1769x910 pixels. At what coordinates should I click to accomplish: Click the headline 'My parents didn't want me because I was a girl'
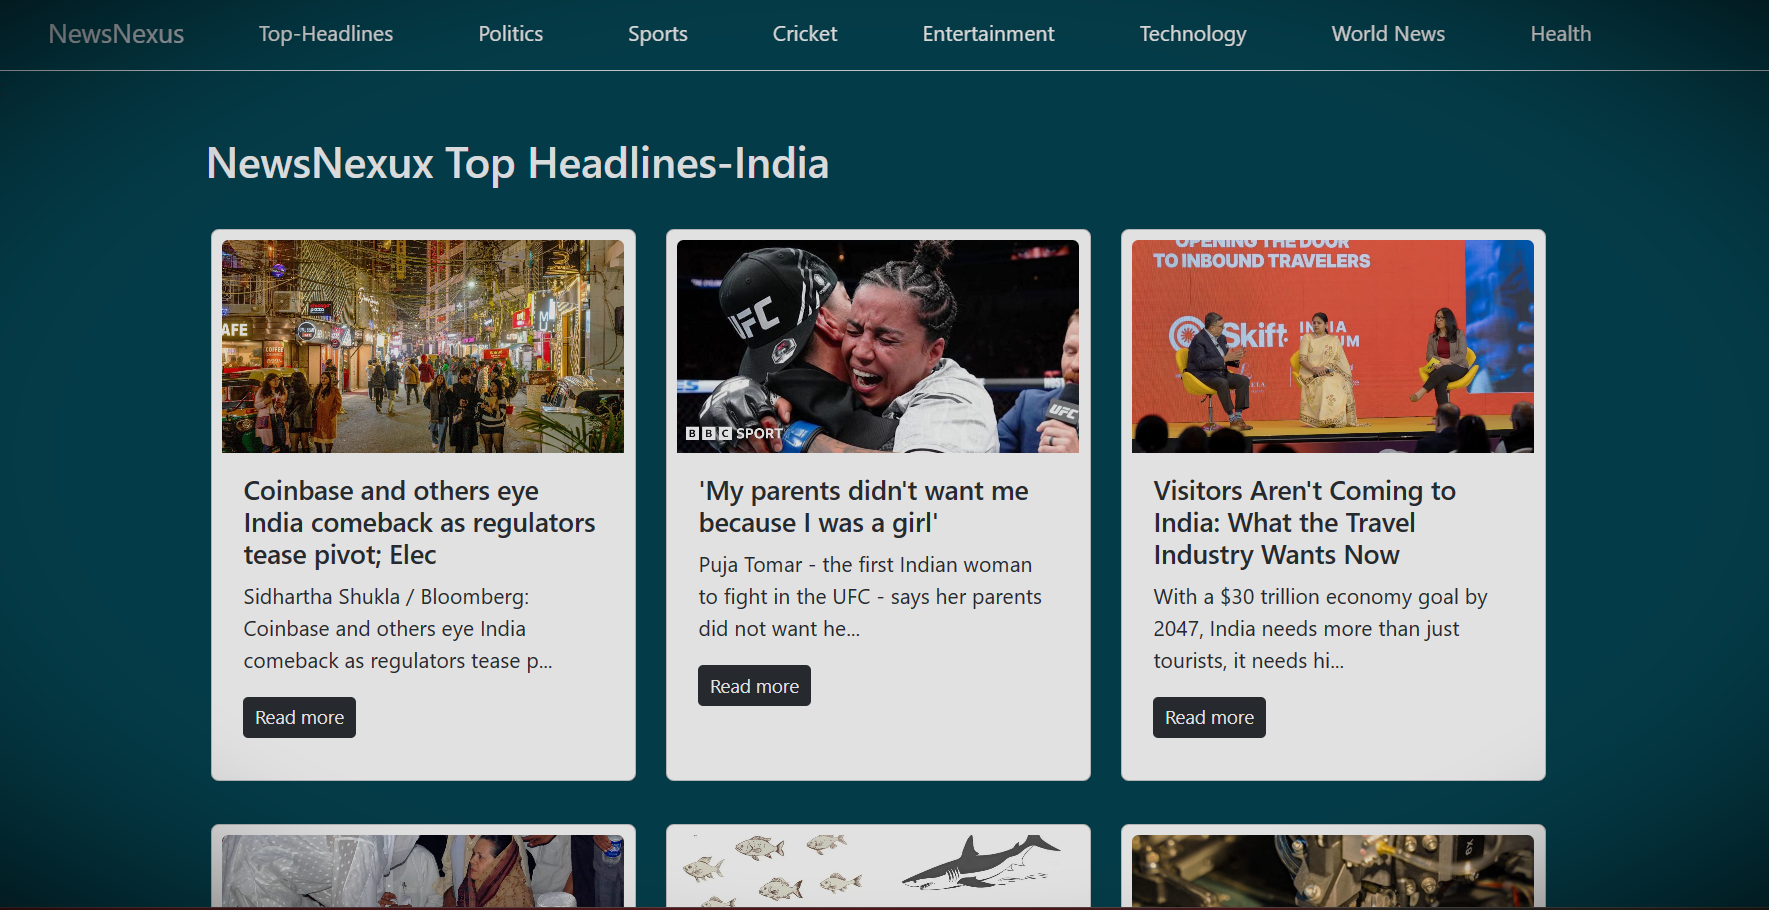864,507
